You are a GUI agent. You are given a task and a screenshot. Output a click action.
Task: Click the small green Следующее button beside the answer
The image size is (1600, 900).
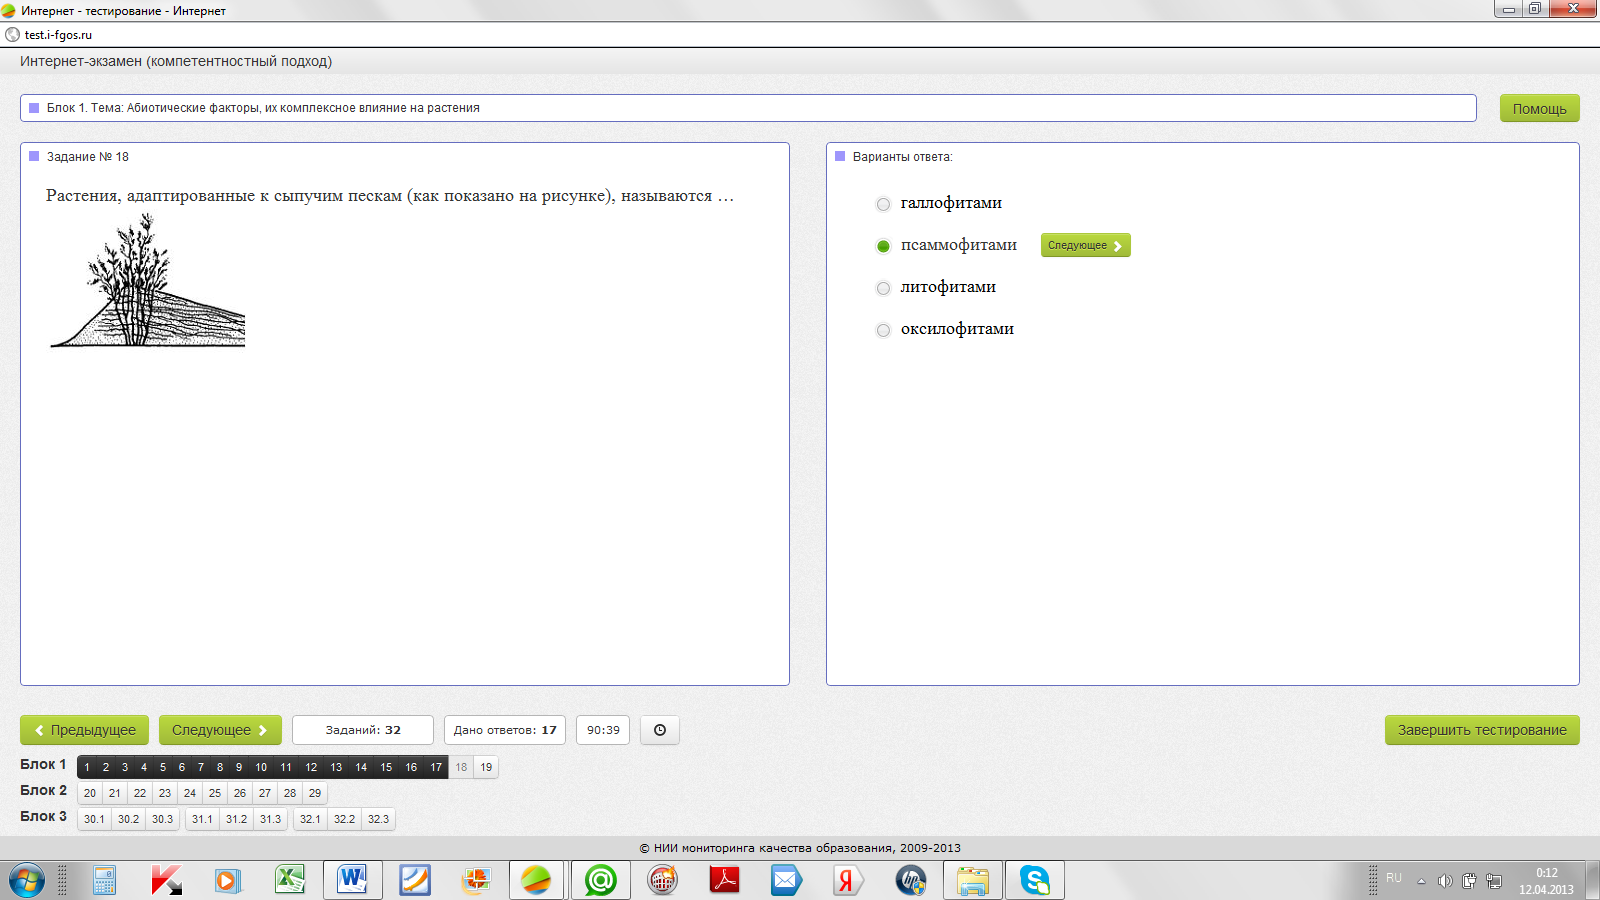pyautogui.click(x=1086, y=245)
